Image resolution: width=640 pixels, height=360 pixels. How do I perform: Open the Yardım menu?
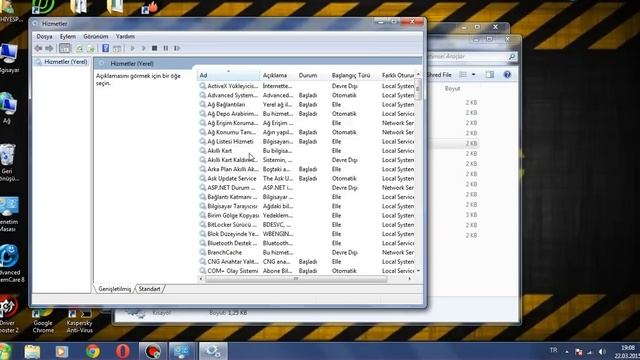point(125,36)
